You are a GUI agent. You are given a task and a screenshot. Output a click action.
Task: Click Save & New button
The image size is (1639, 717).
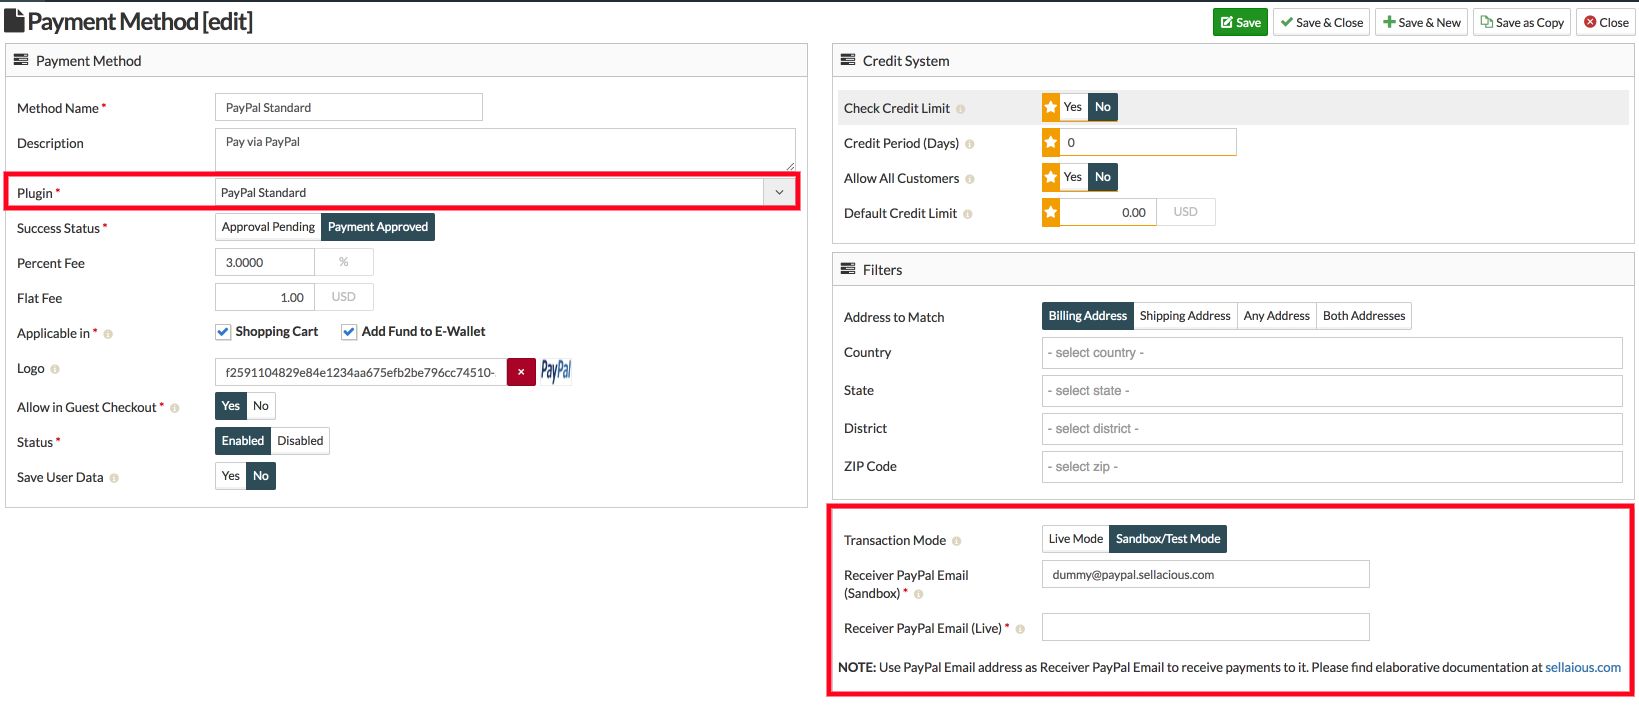pos(1422,22)
